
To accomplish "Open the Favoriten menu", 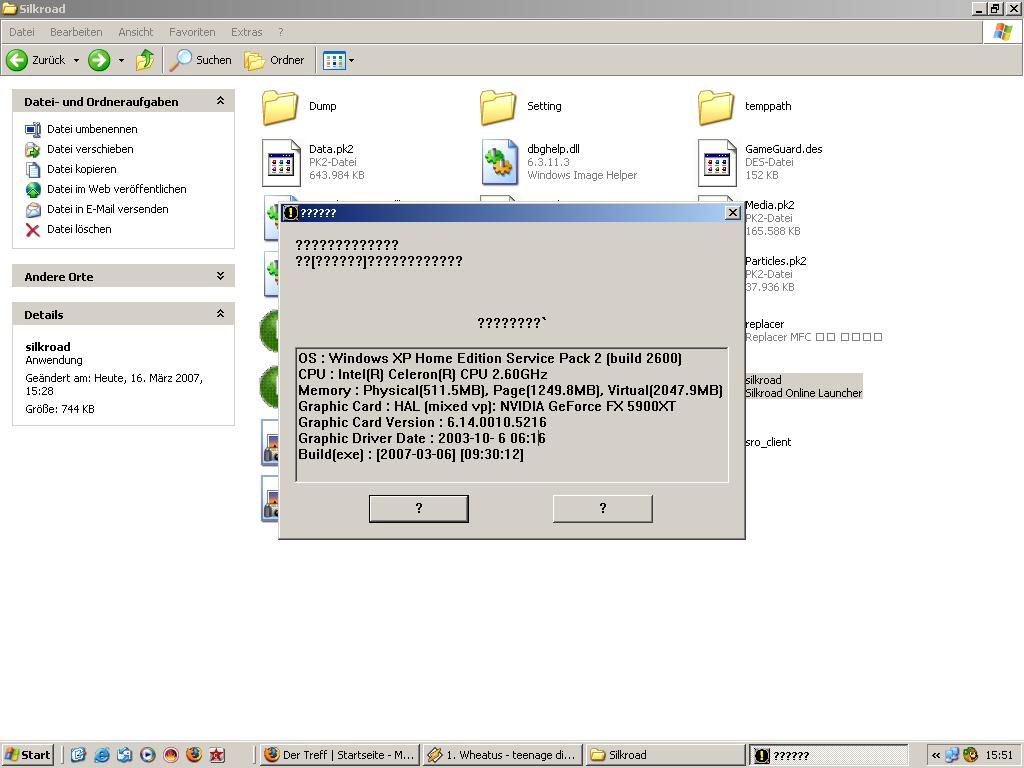I will click(x=191, y=32).
